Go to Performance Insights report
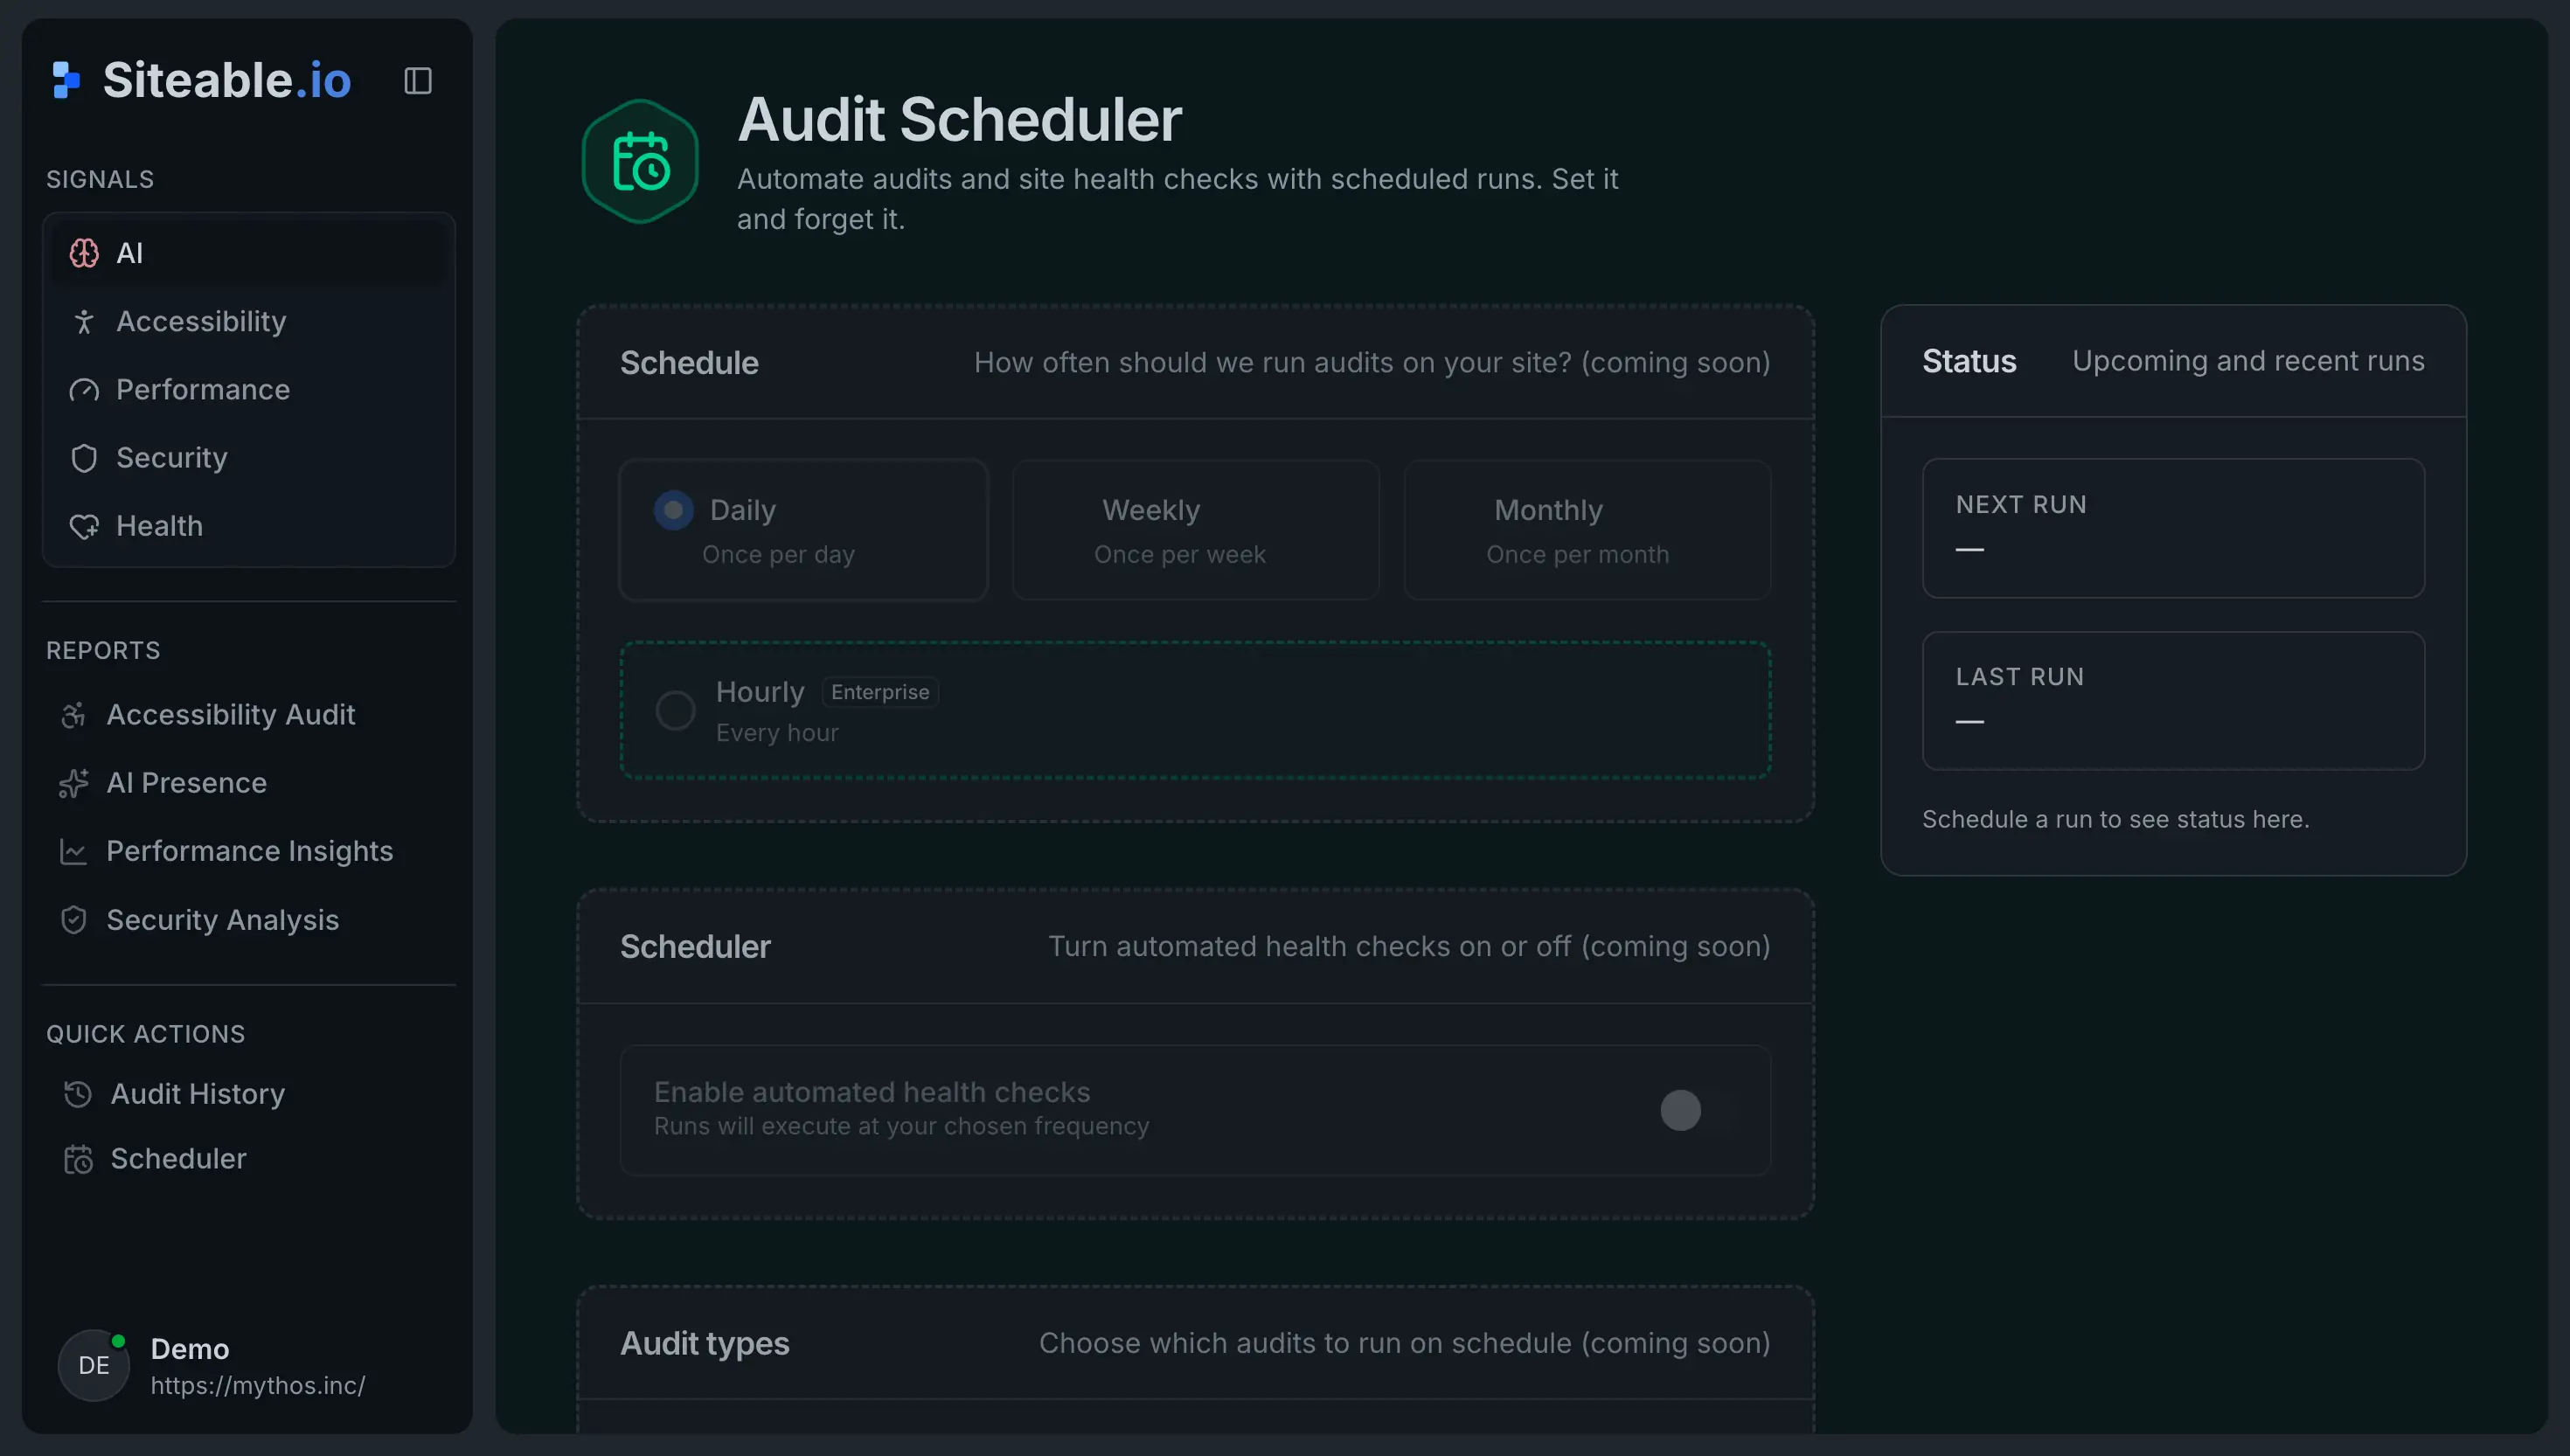Image resolution: width=2570 pixels, height=1456 pixels. tap(249, 851)
